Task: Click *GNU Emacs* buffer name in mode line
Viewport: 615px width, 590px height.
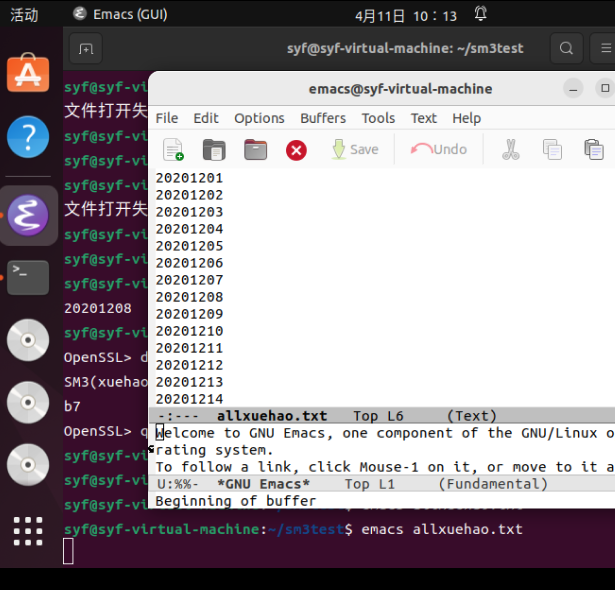Action: [x=264, y=484]
